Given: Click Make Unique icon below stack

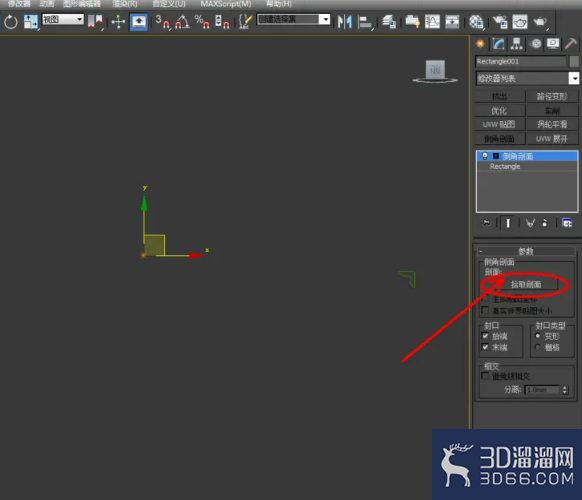Looking at the screenshot, I should 530,223.
